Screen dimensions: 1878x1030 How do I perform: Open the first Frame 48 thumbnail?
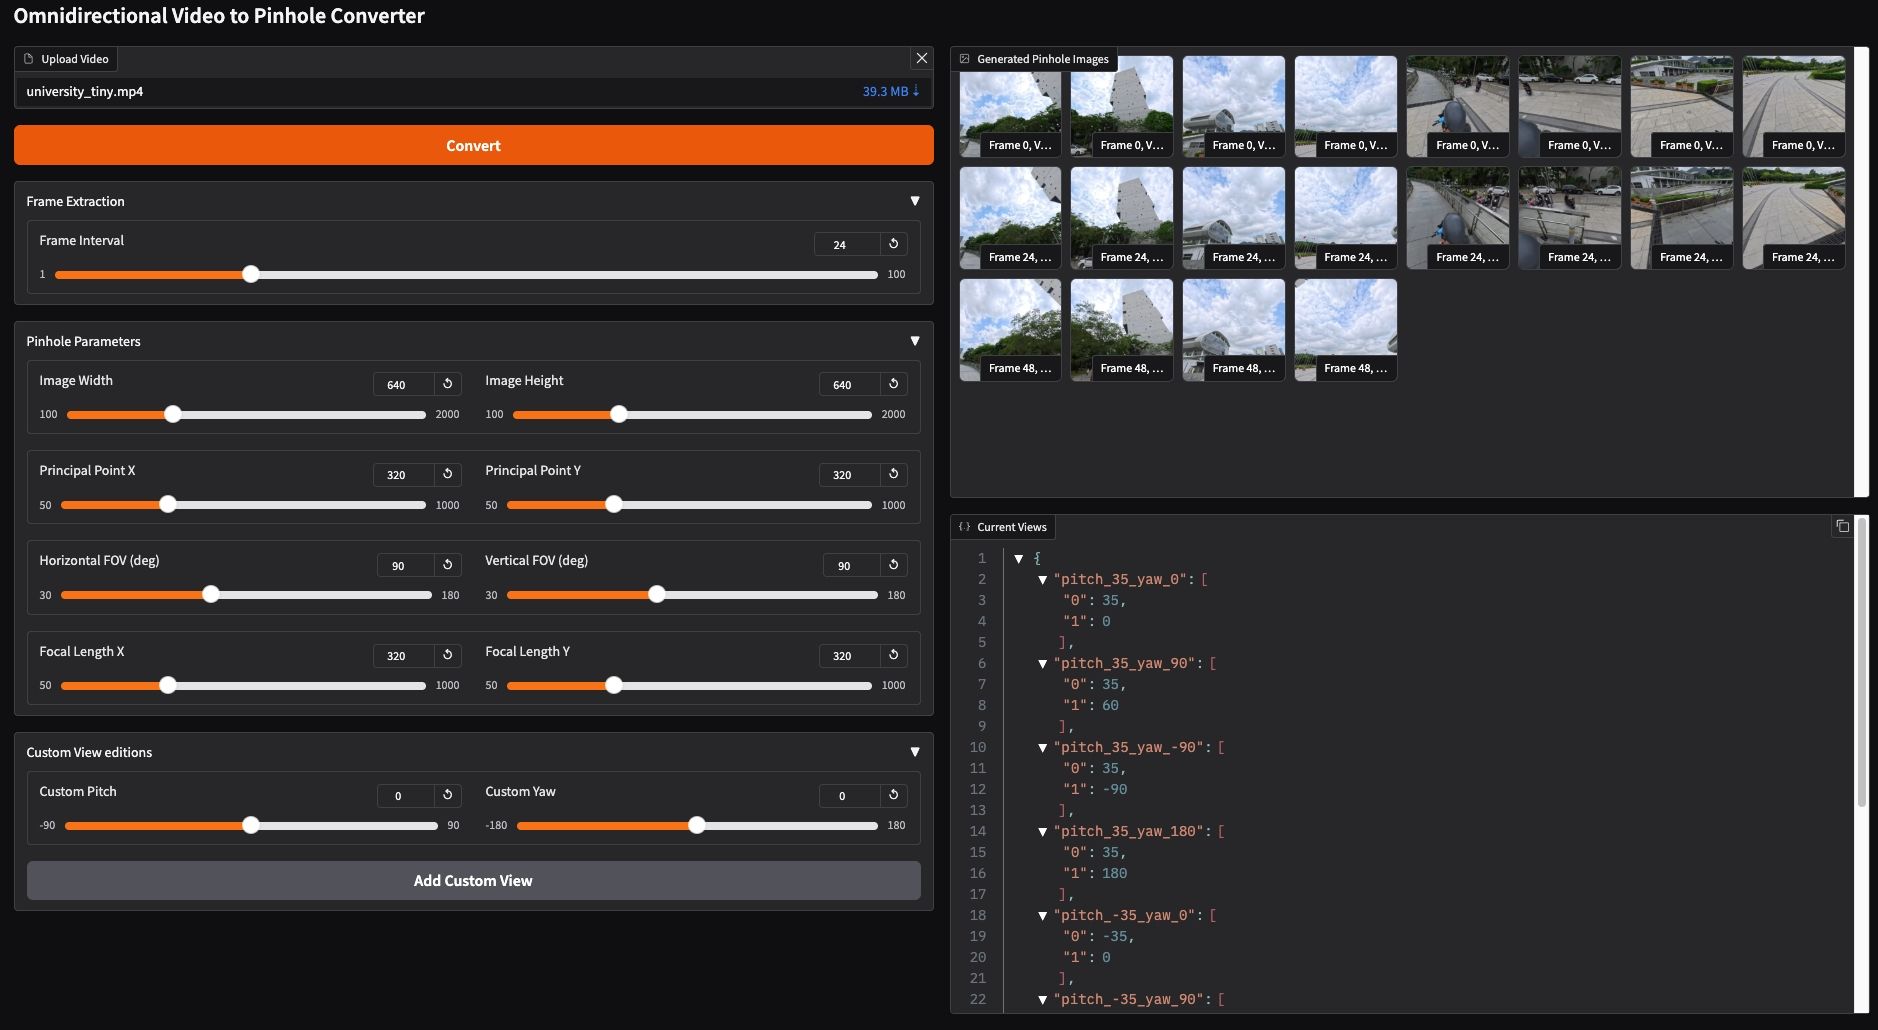[x=1010, y=330]
